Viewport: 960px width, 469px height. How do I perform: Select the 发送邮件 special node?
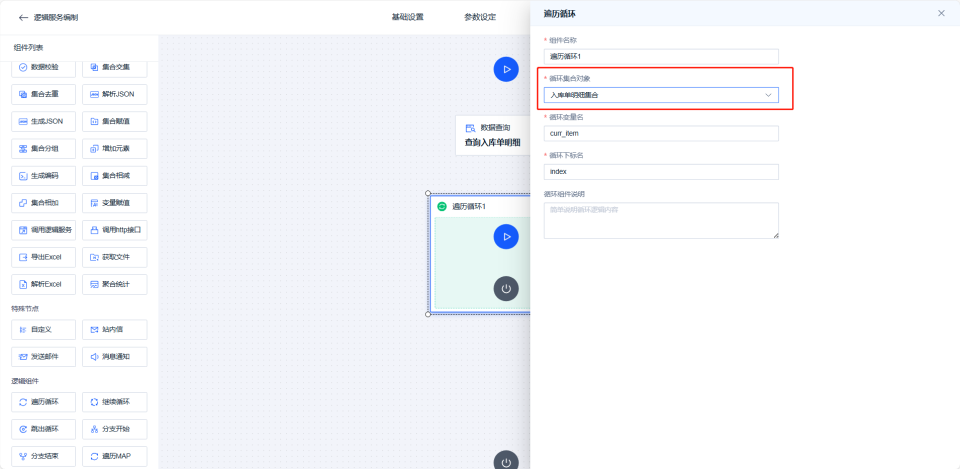pos(43,356)
